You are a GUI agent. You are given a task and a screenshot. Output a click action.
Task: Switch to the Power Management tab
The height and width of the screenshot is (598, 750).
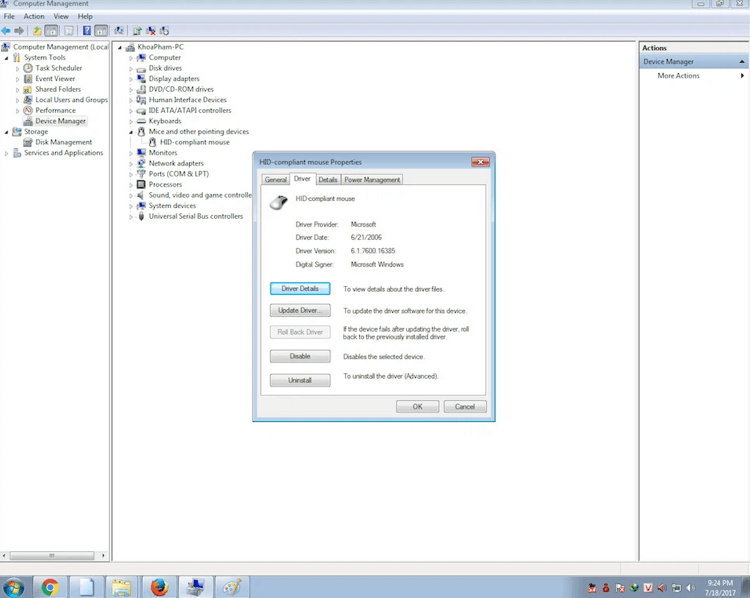tap(372, 180)
